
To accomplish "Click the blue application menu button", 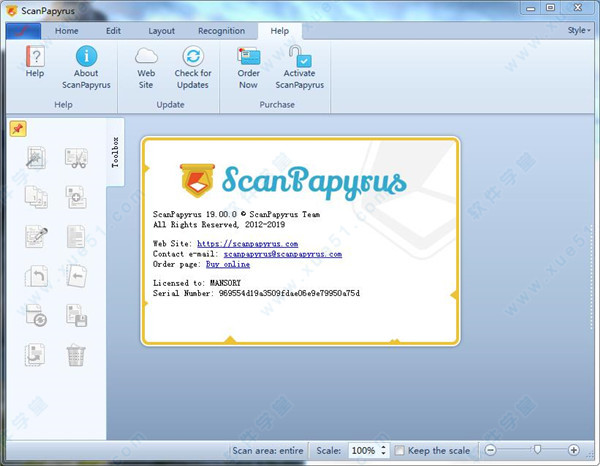I will click(23, 31).
